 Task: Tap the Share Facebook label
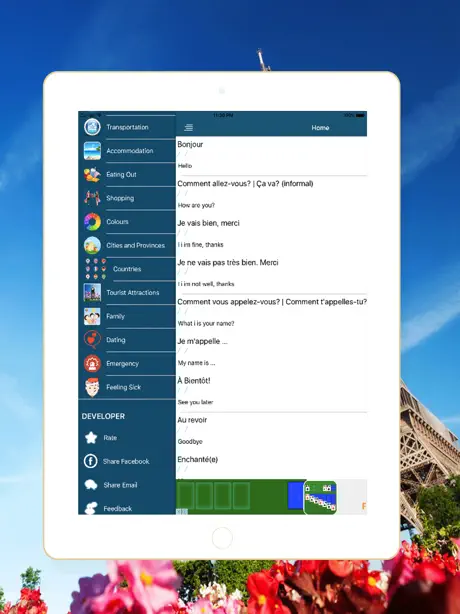[x=126, y=462]
